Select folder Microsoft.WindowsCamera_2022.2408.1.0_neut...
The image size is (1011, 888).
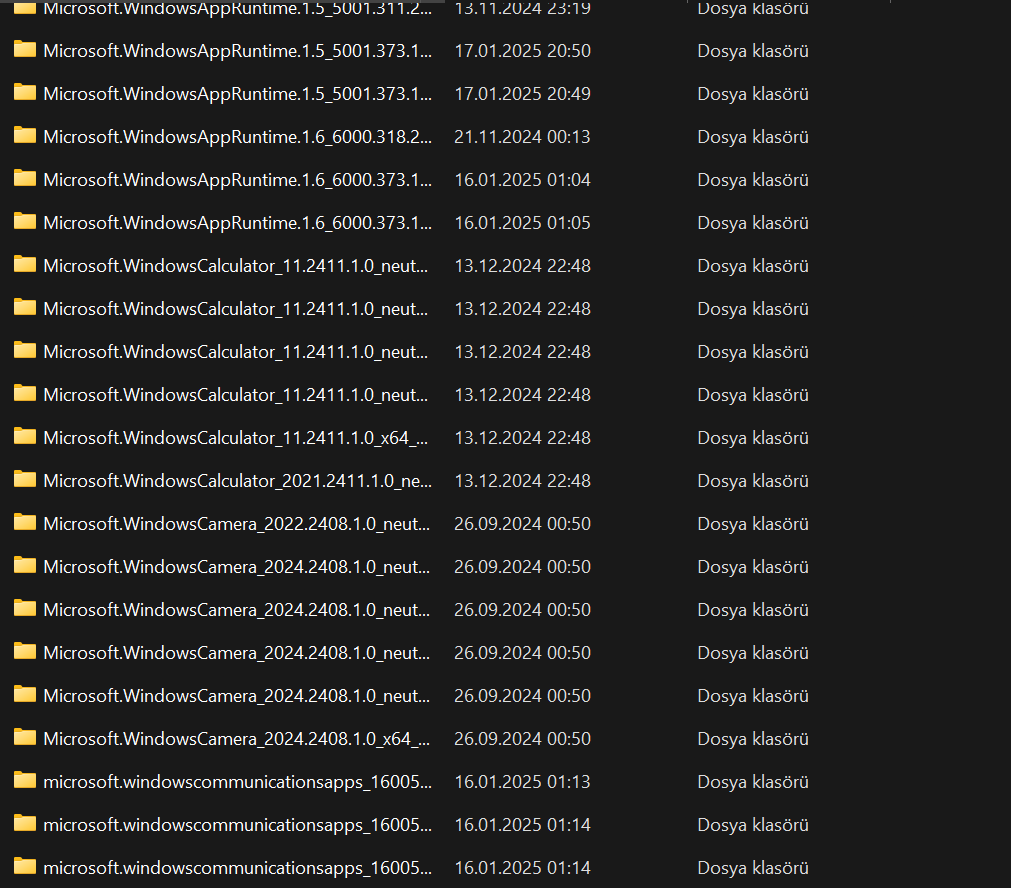click(237, 524)
